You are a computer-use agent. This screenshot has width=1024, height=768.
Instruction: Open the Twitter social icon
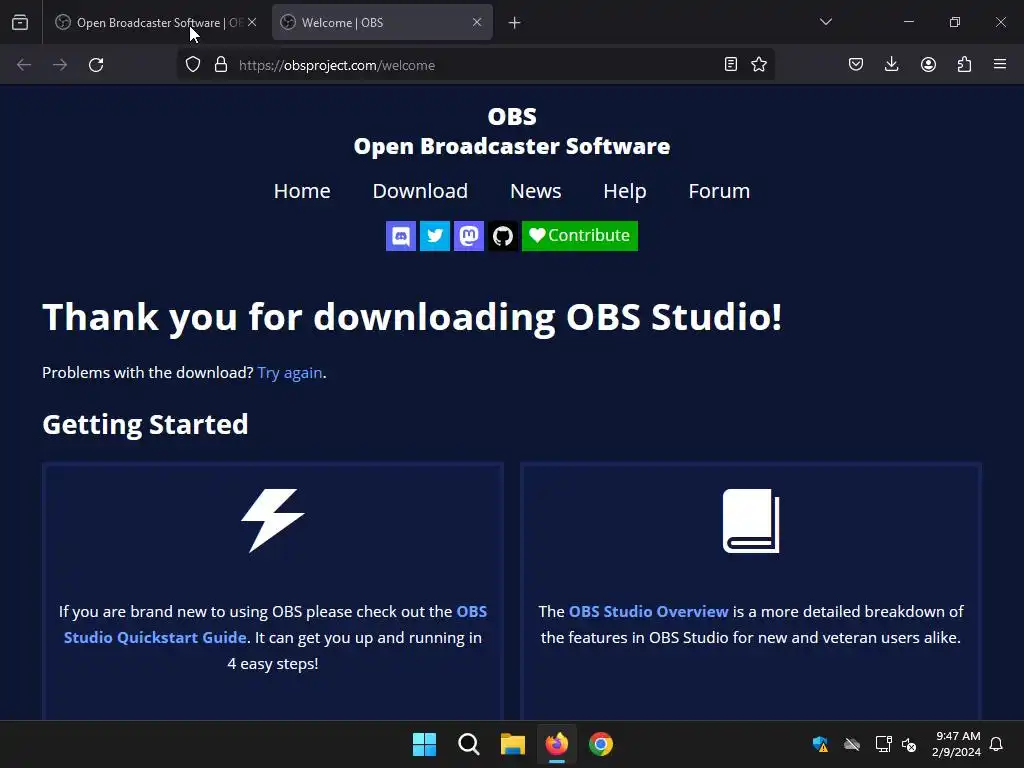point(434,236)
